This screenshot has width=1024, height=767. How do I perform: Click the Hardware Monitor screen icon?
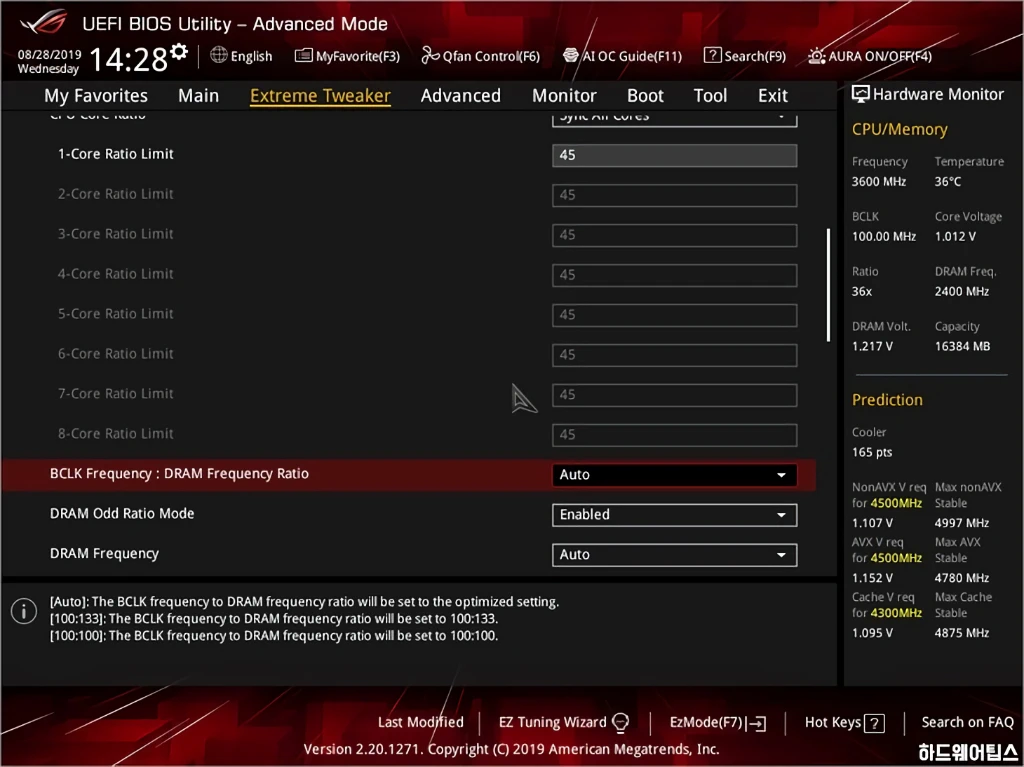(x=861, y=94)
